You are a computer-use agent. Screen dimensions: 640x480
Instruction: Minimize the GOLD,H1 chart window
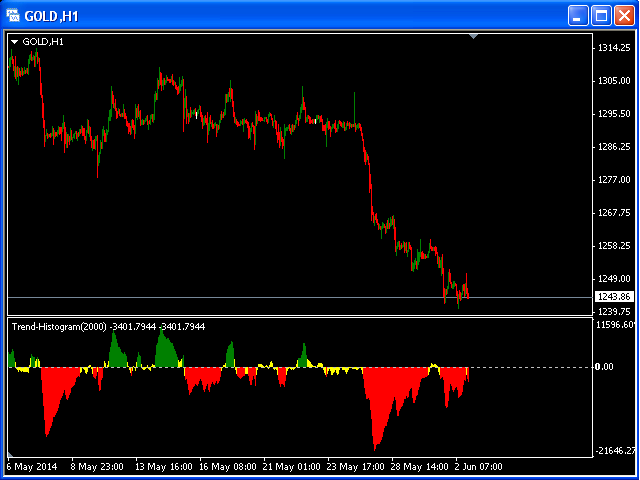click(x=578, y=16)
